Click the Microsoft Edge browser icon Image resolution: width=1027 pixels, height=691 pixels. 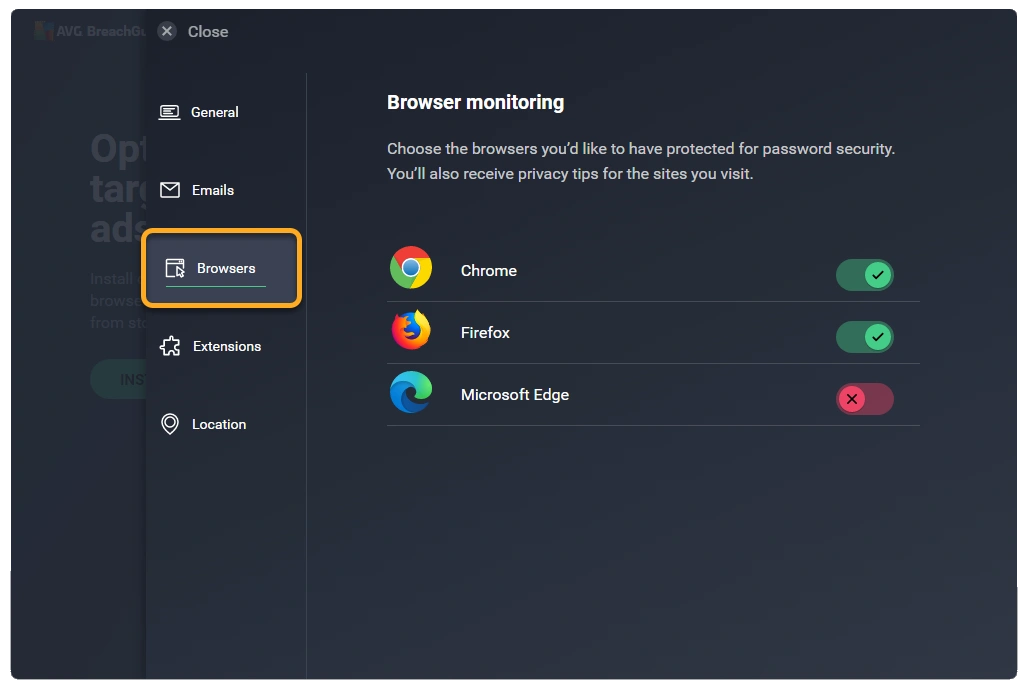pos(411,393)
